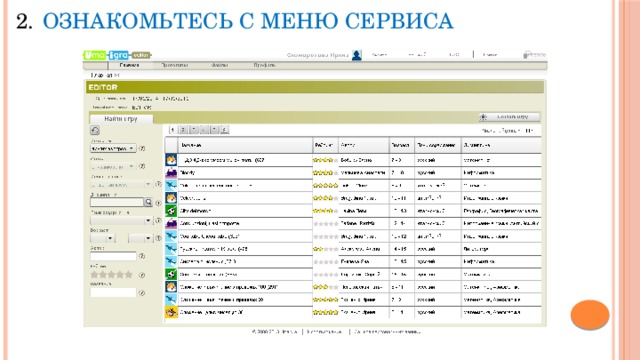
Task: Click the help icon next to the Автор field
Action: click(142, 256)
